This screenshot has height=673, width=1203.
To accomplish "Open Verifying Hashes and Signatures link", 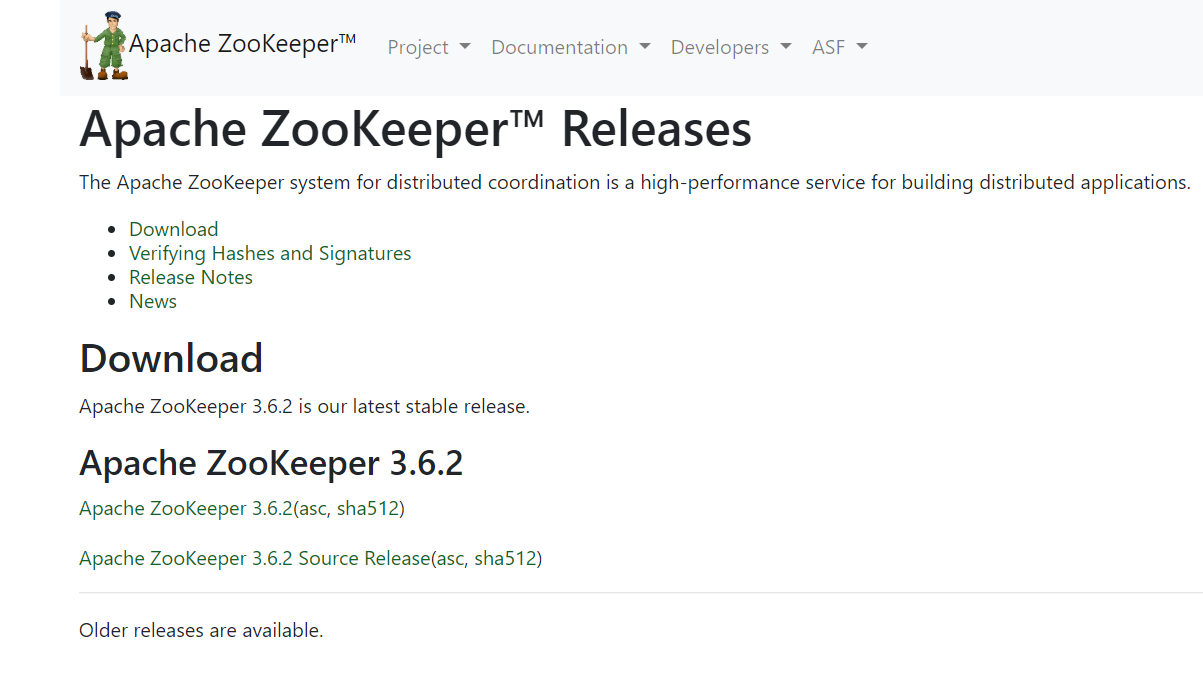I will [x=270, y=253].
